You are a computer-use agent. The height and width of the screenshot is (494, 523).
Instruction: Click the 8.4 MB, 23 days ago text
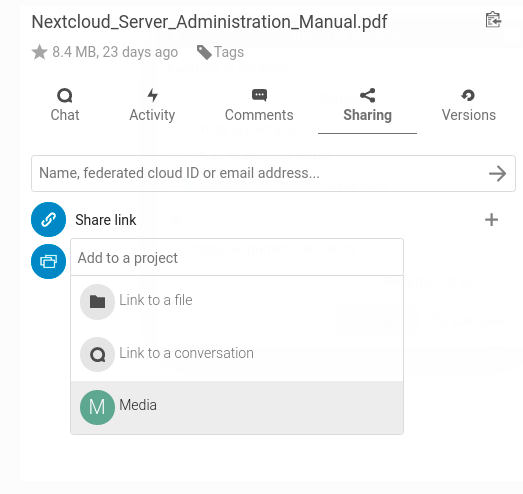pyautogui.click(x=115, y=52)
